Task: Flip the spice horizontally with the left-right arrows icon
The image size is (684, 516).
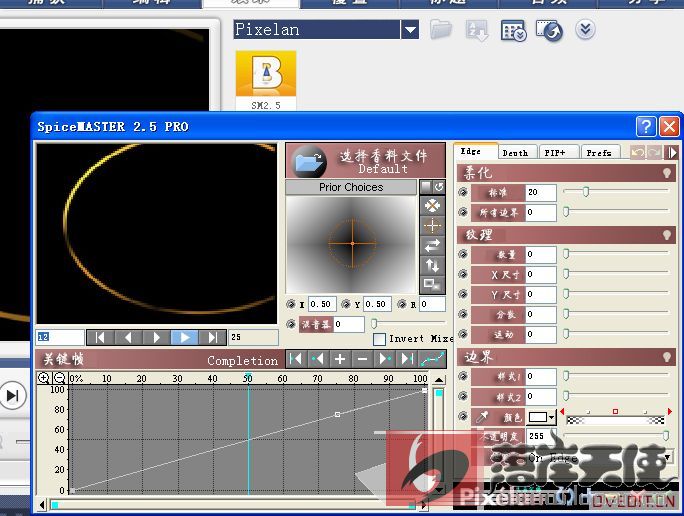Action: coord(432,246)
